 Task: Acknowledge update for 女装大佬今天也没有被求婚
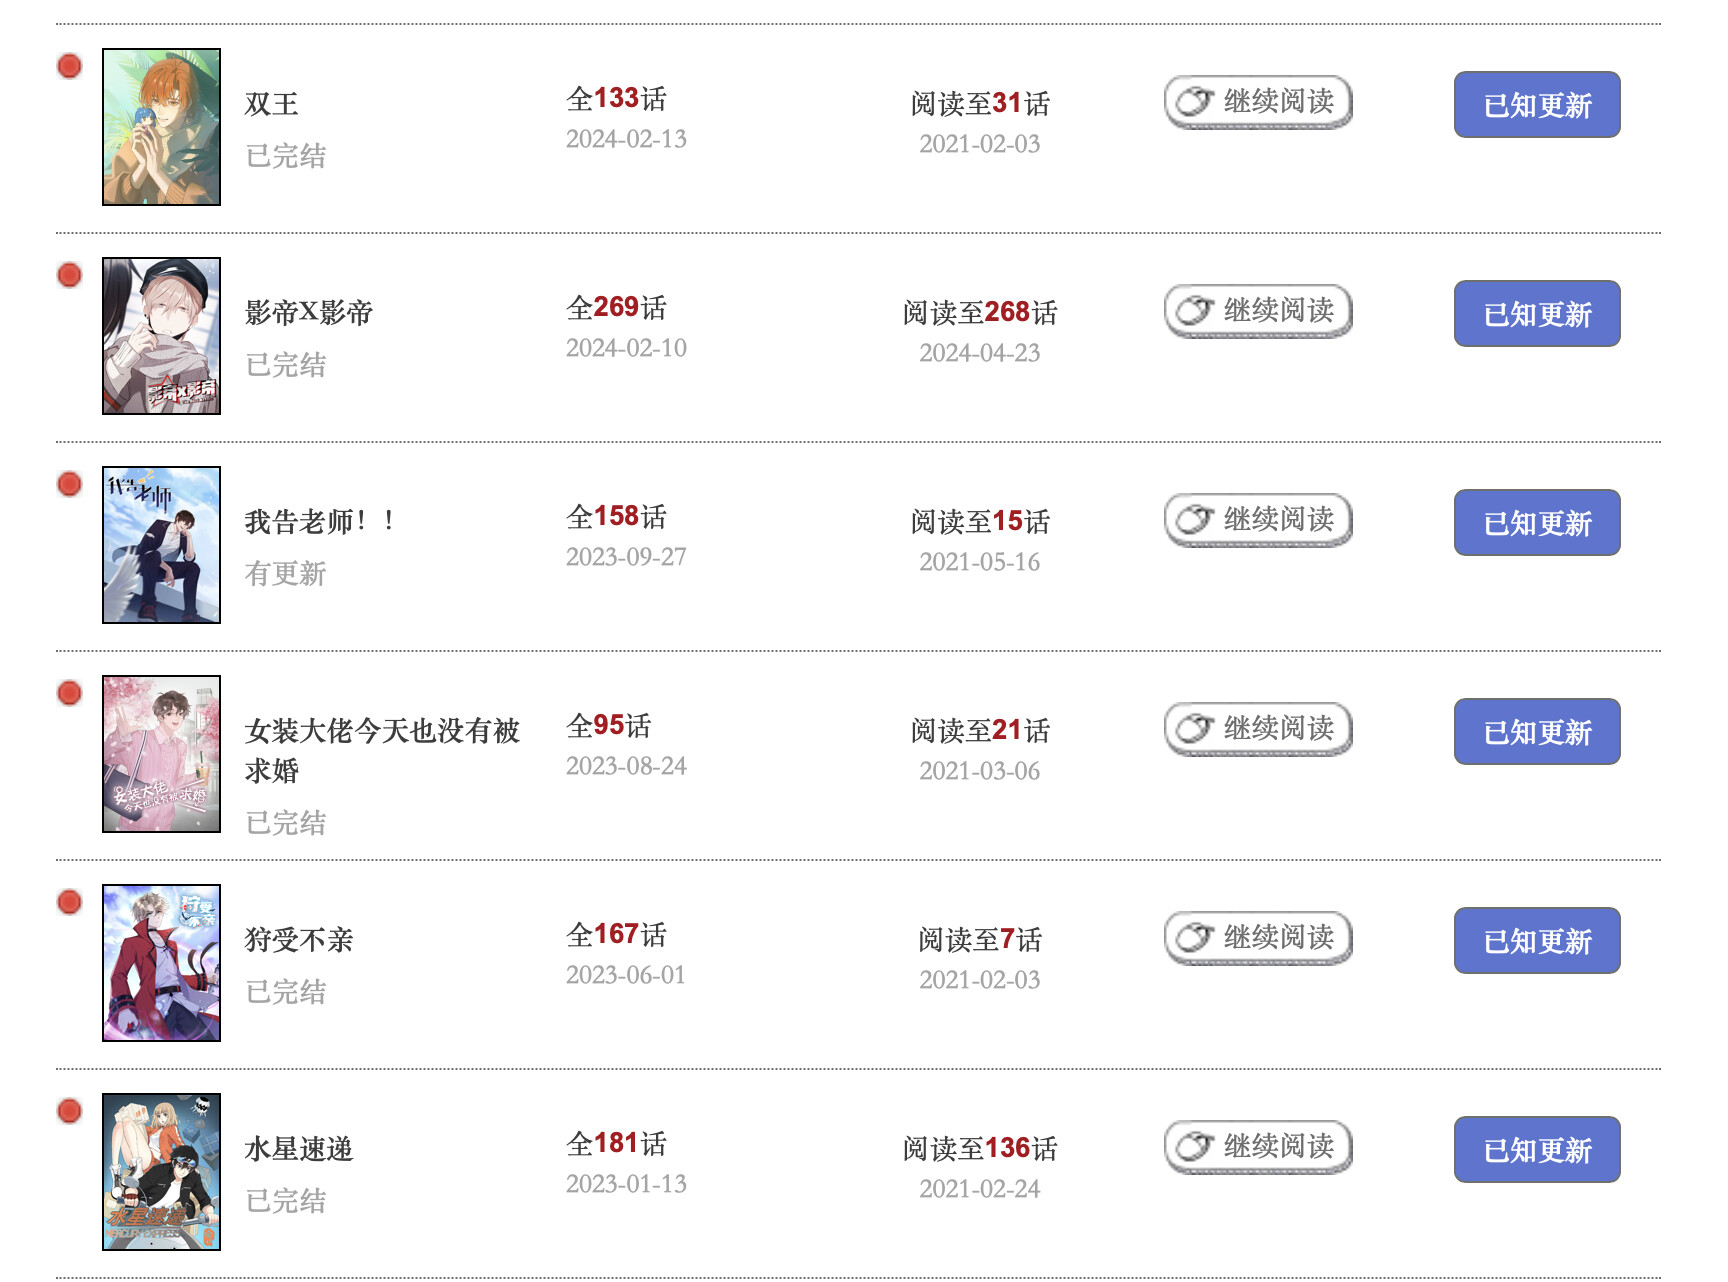point(1536,731)
